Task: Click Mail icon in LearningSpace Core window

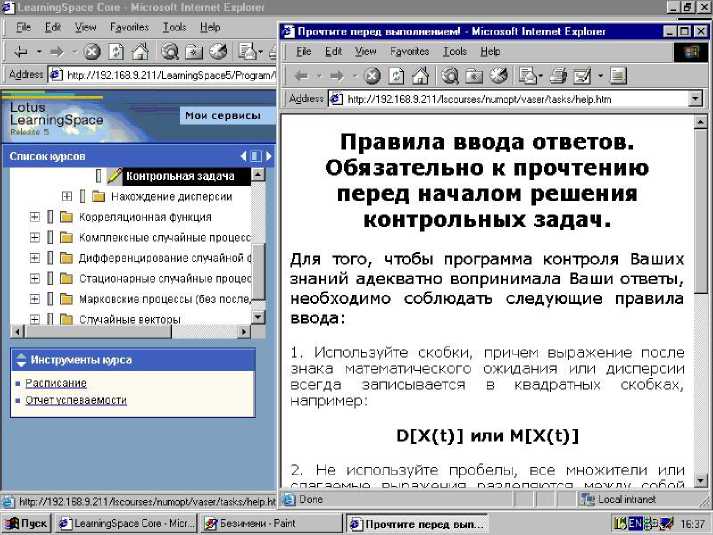Action: [x=247, y=52]
